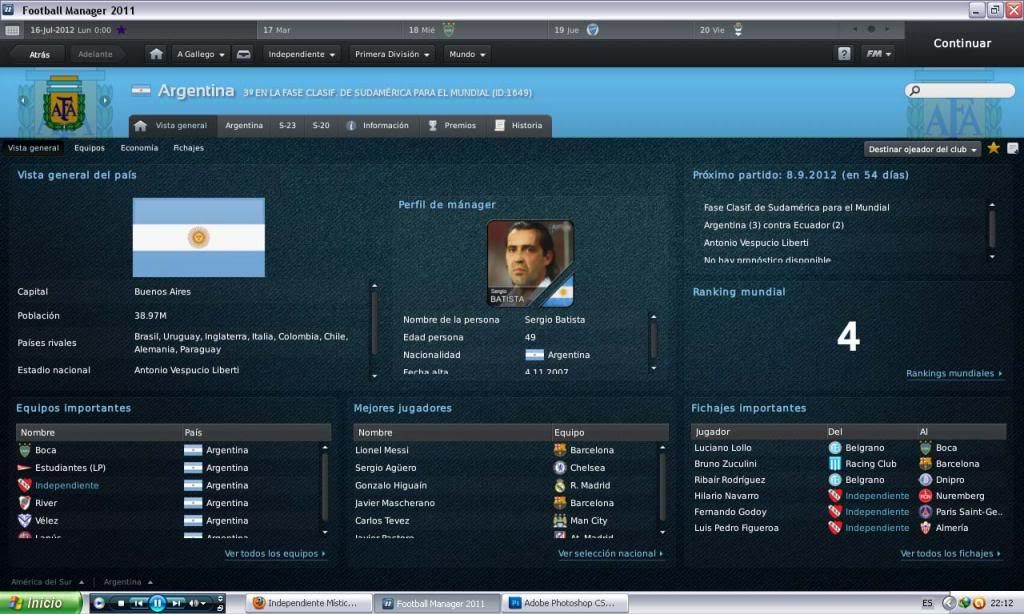Click the purple star next to the date
This screenshot has width=1024, height=614.
121,30
